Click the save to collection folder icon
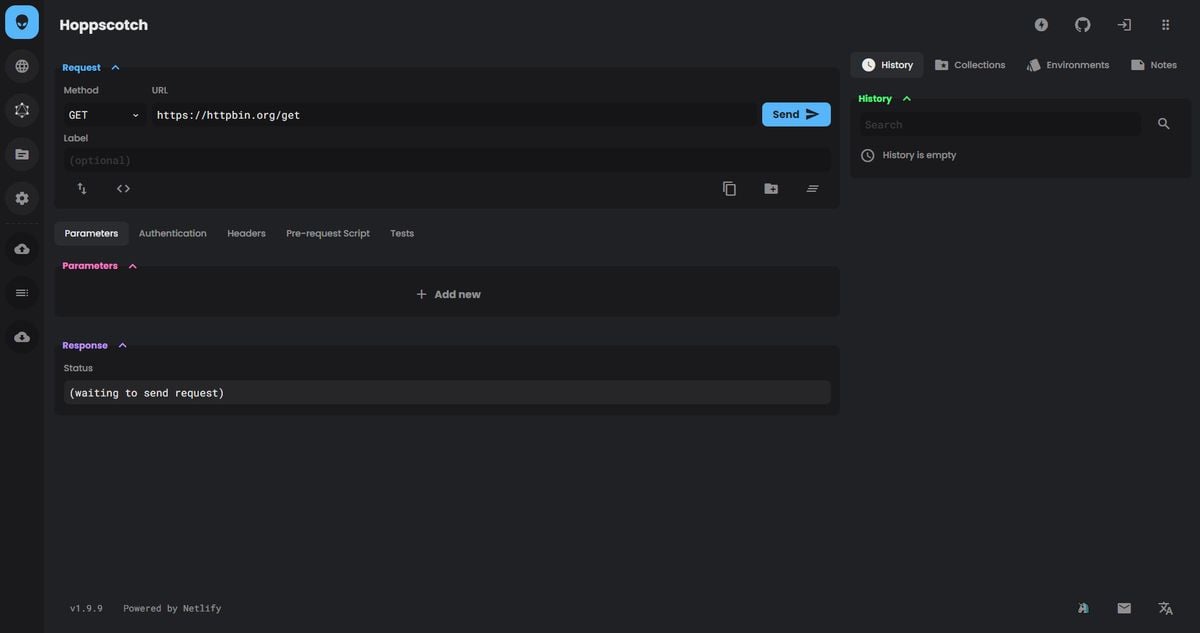 [x=771, y=188]
